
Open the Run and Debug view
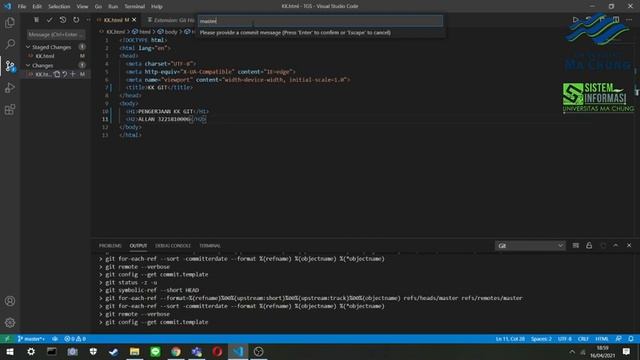point(10,88)
